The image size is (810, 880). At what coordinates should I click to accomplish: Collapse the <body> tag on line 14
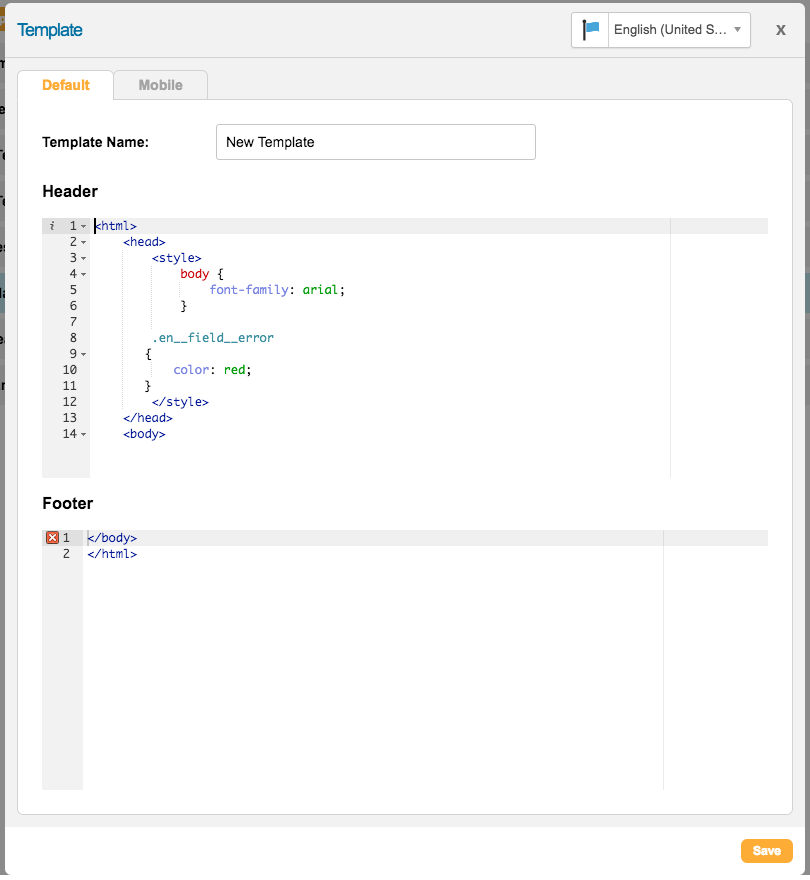pos(82,433)
